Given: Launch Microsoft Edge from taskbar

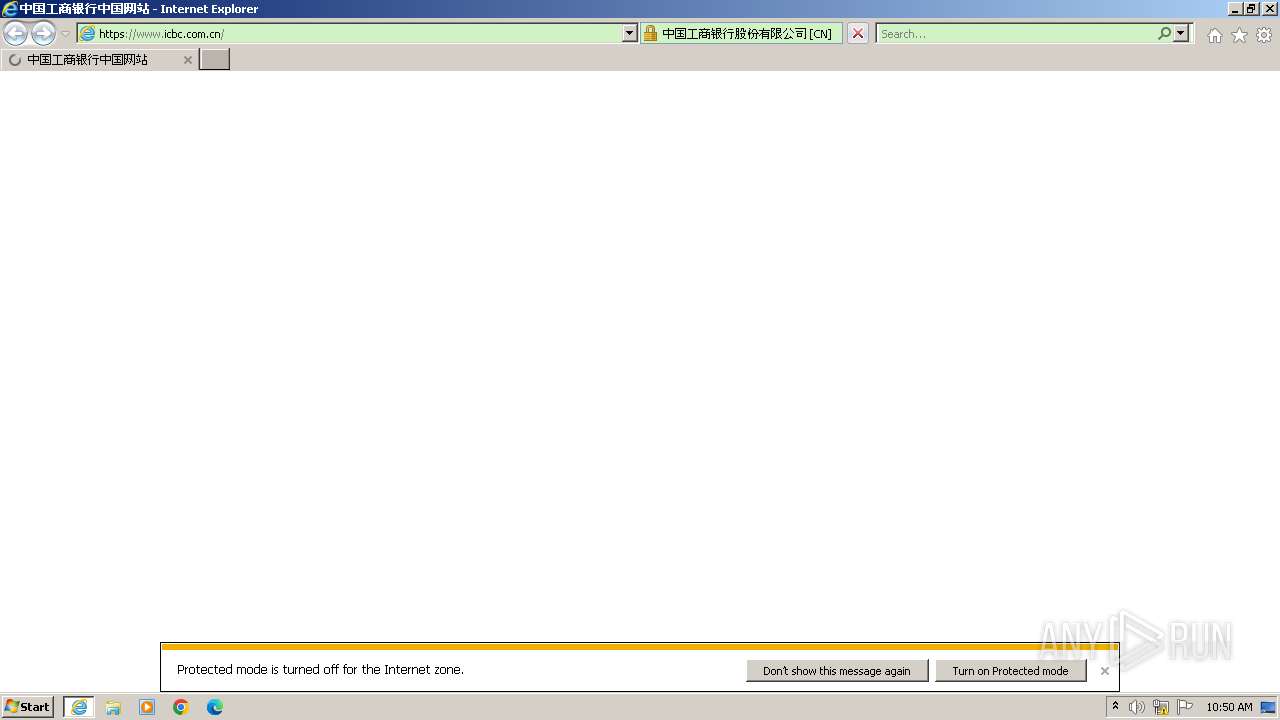Looking at the screenshot, I should pyautogui.click(x=215, y=707).
